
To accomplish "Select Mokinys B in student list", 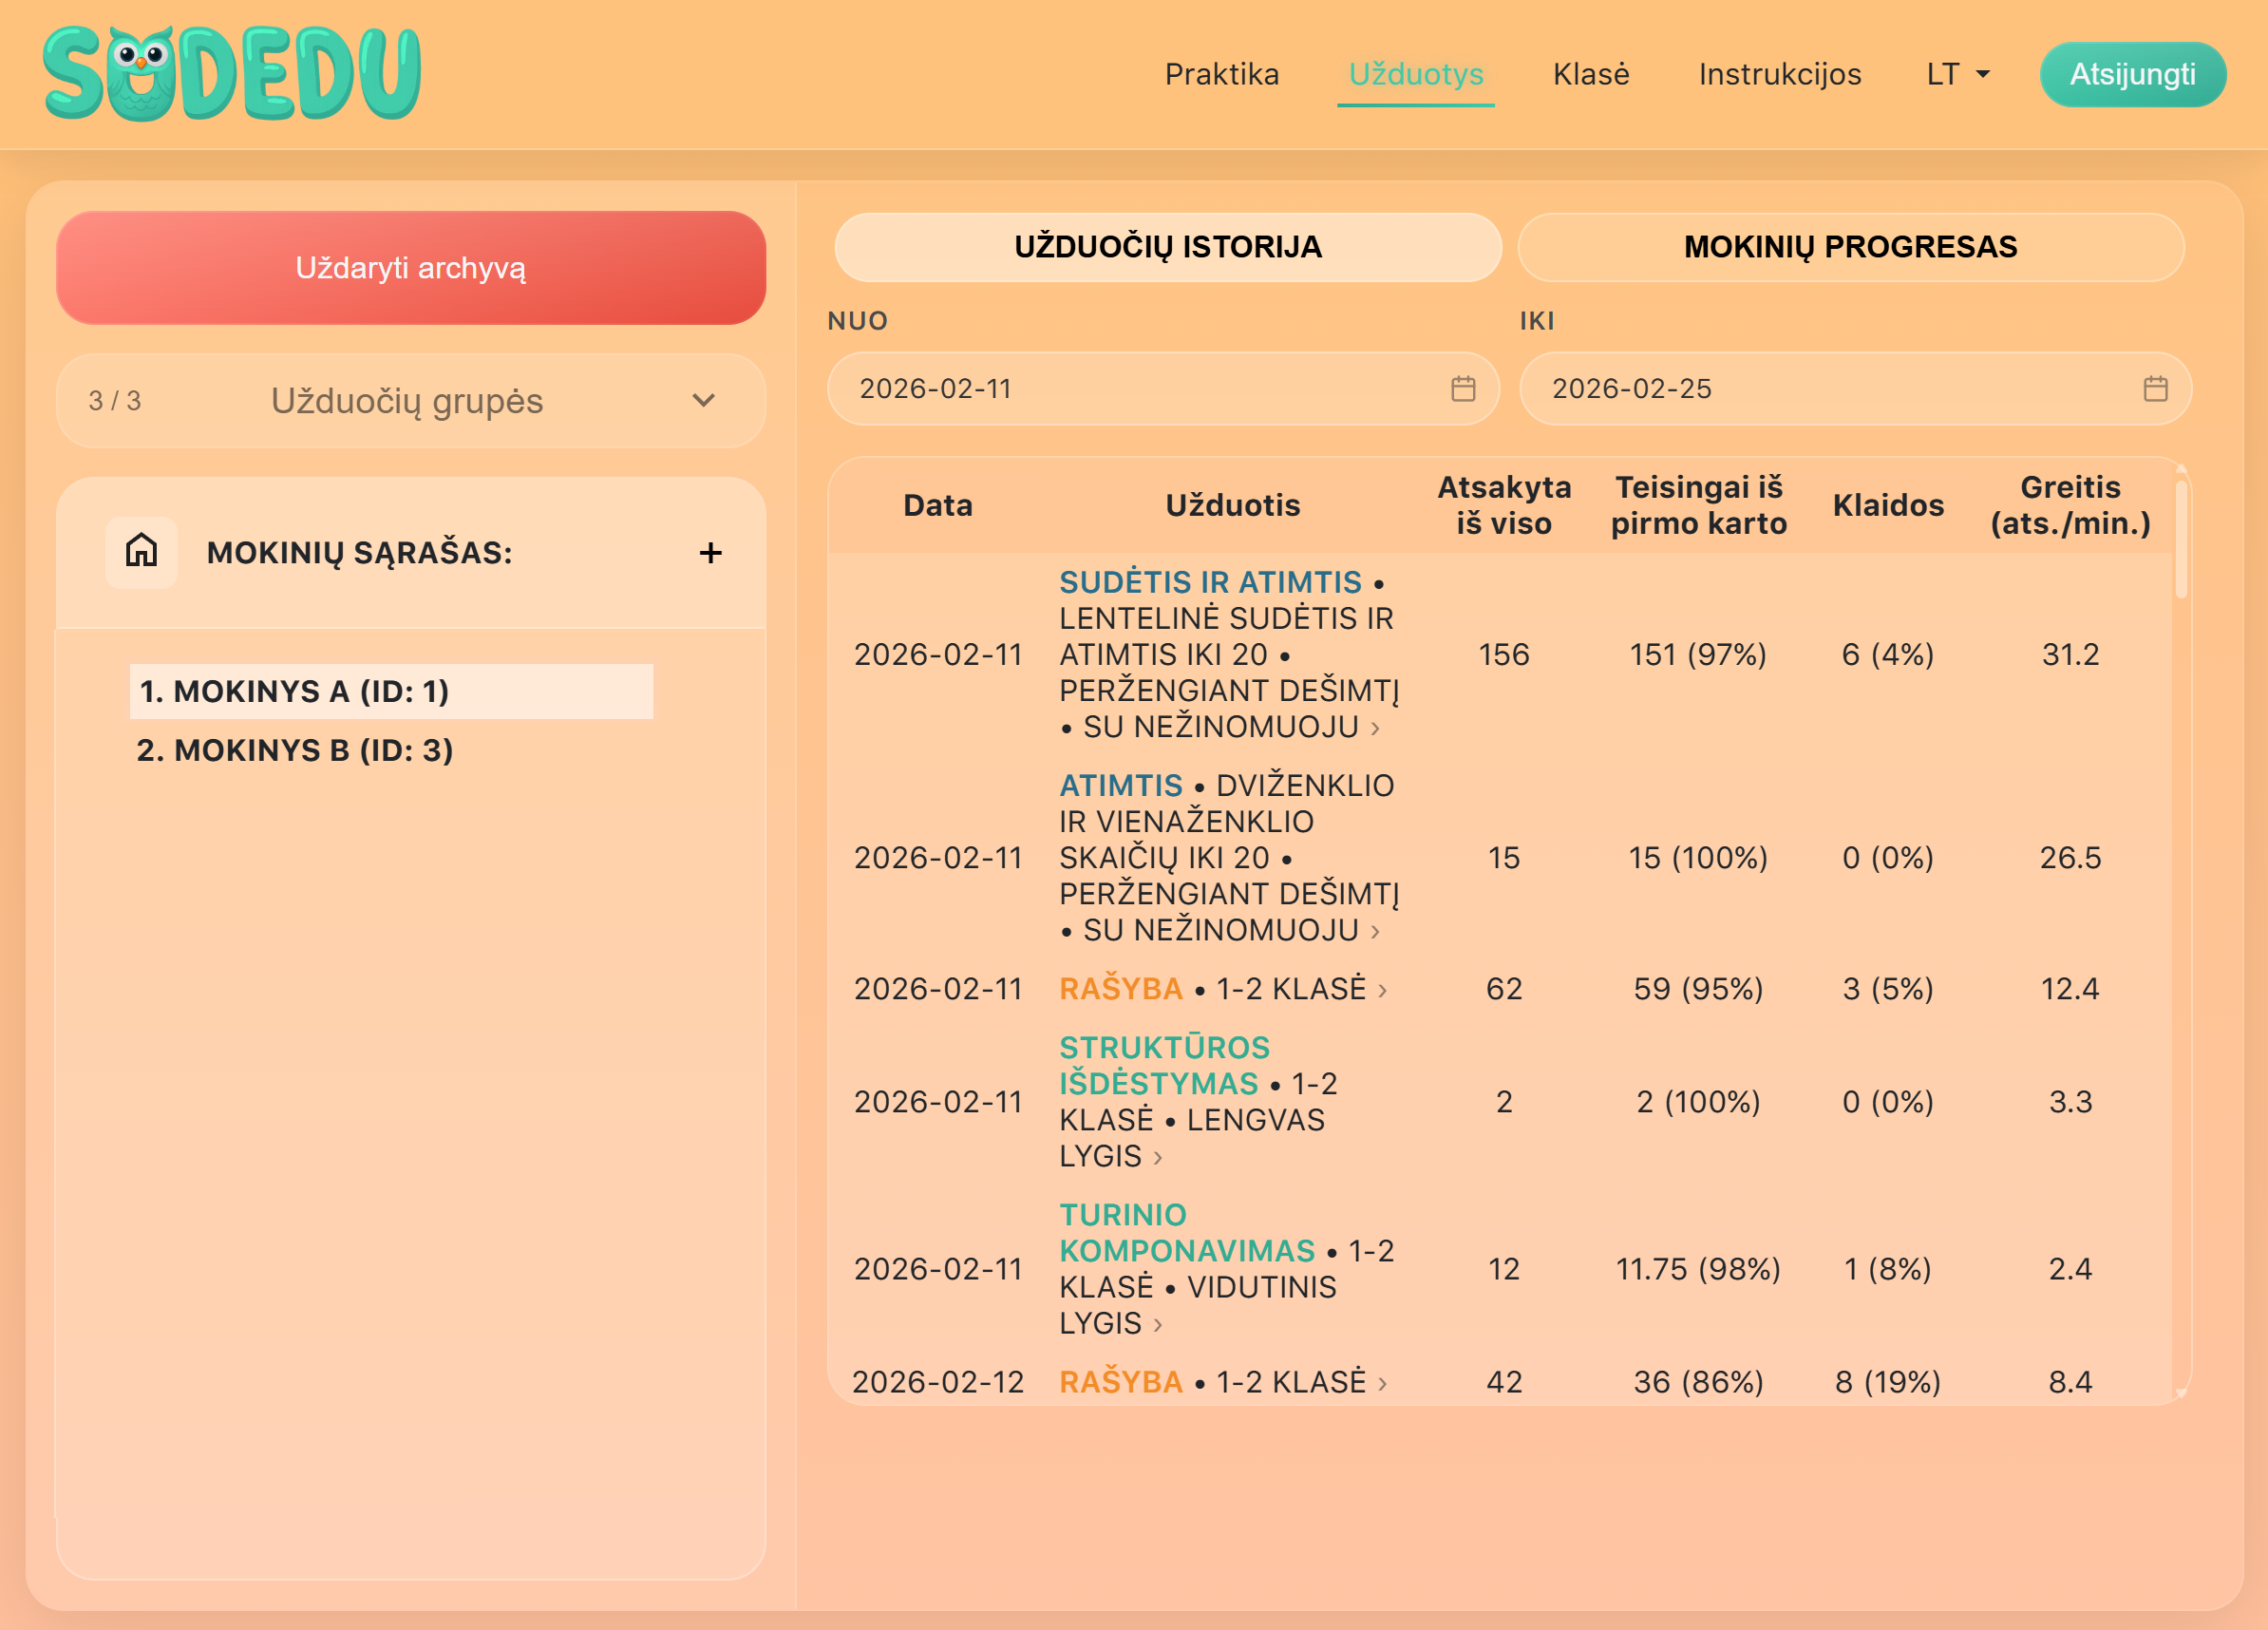I will pos(294,750).
